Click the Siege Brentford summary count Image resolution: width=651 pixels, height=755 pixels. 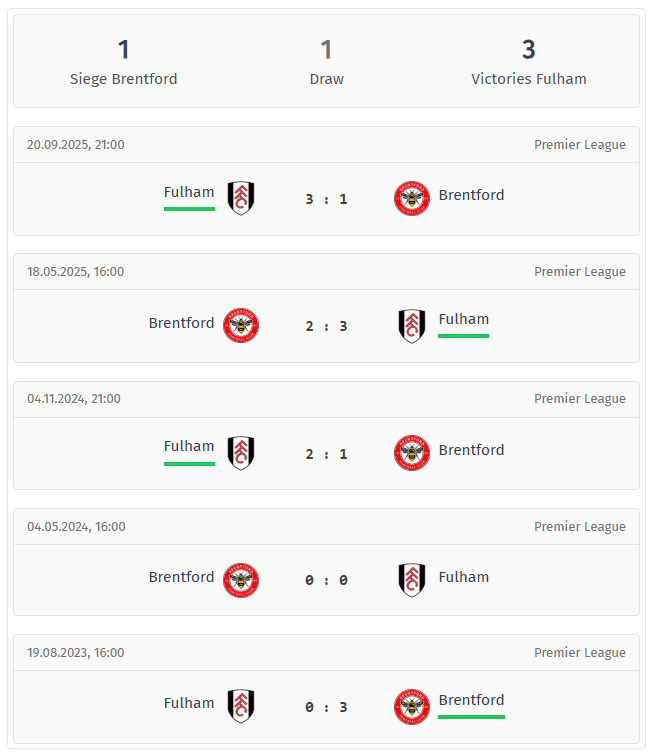(x=123, y=49)
